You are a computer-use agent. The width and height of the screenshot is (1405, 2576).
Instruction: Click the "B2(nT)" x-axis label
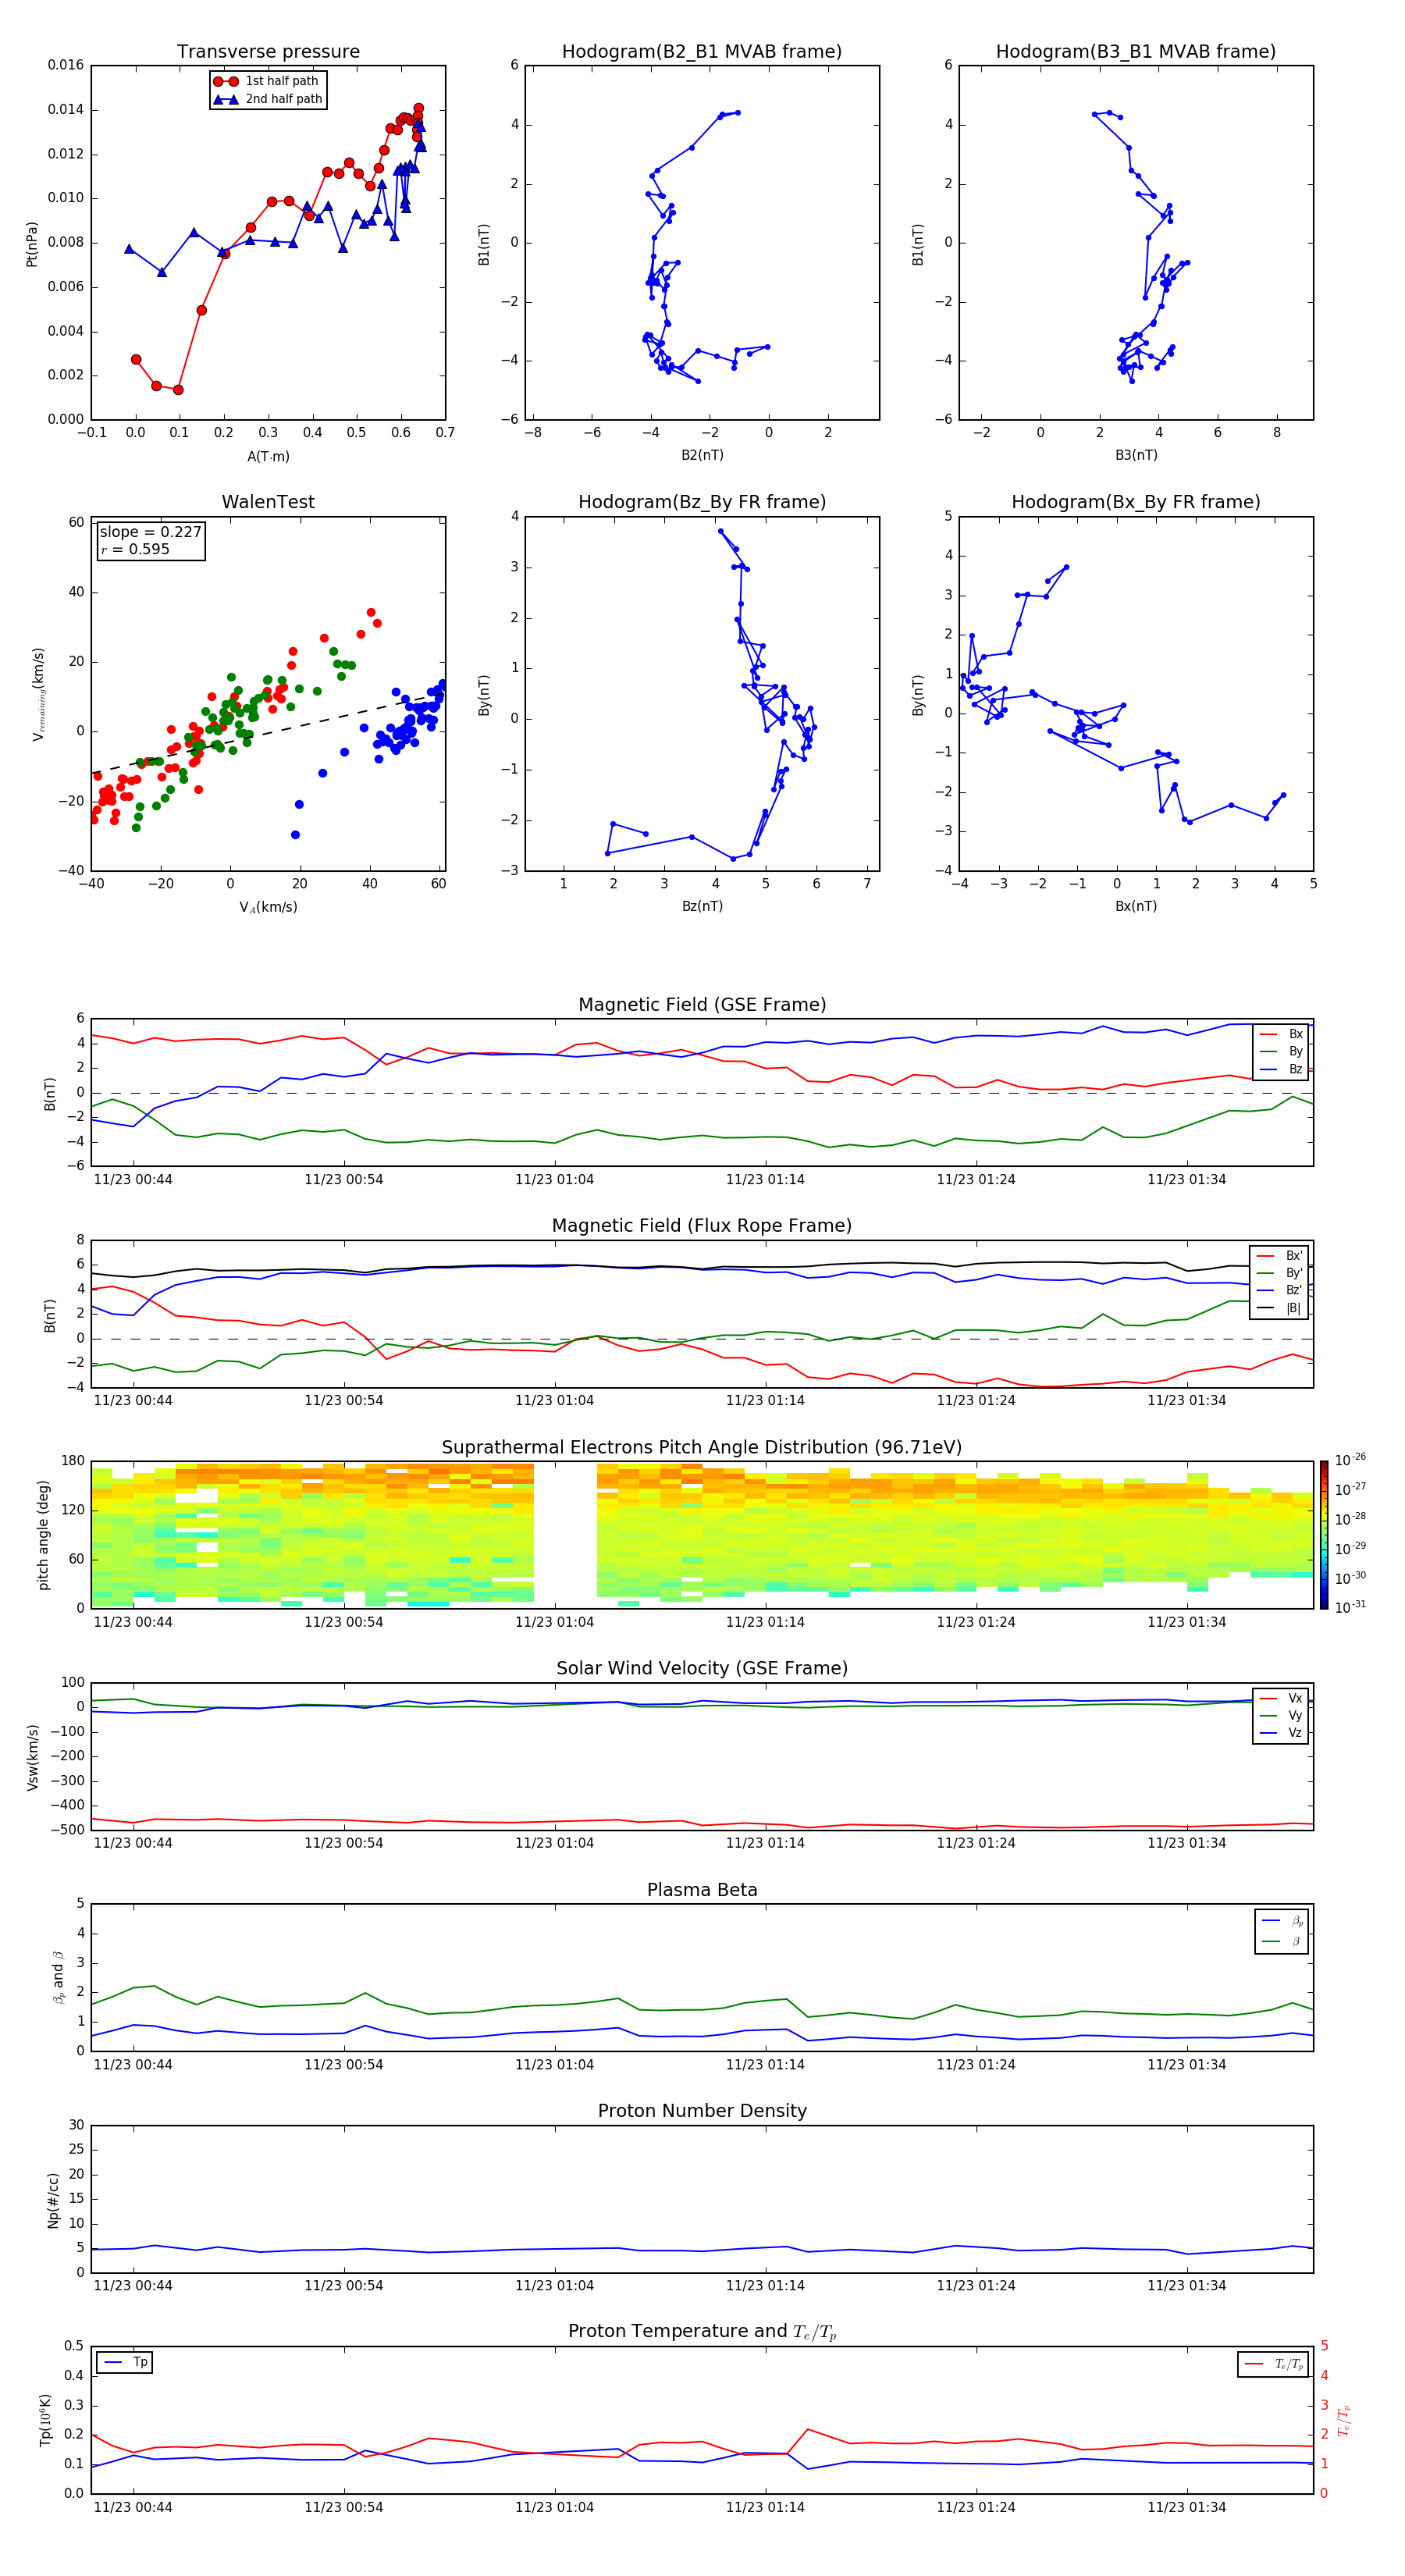702,455
